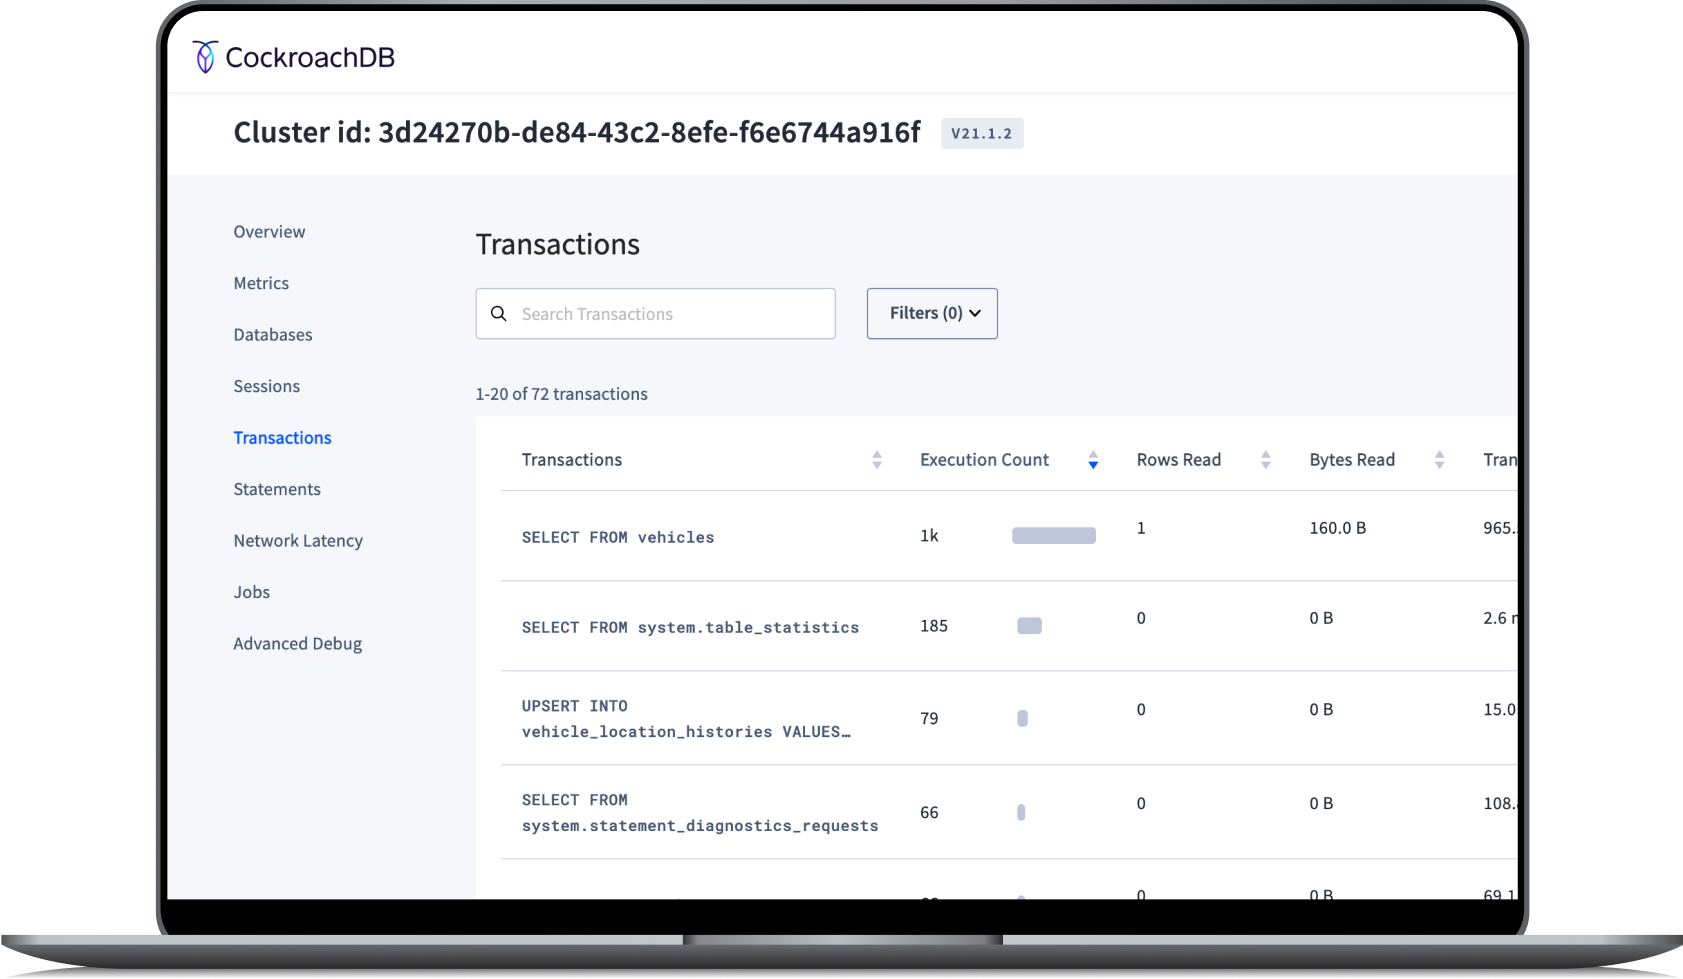
Task: Sort the table by Bytes Read
Action: click(x=1439, y=459)
